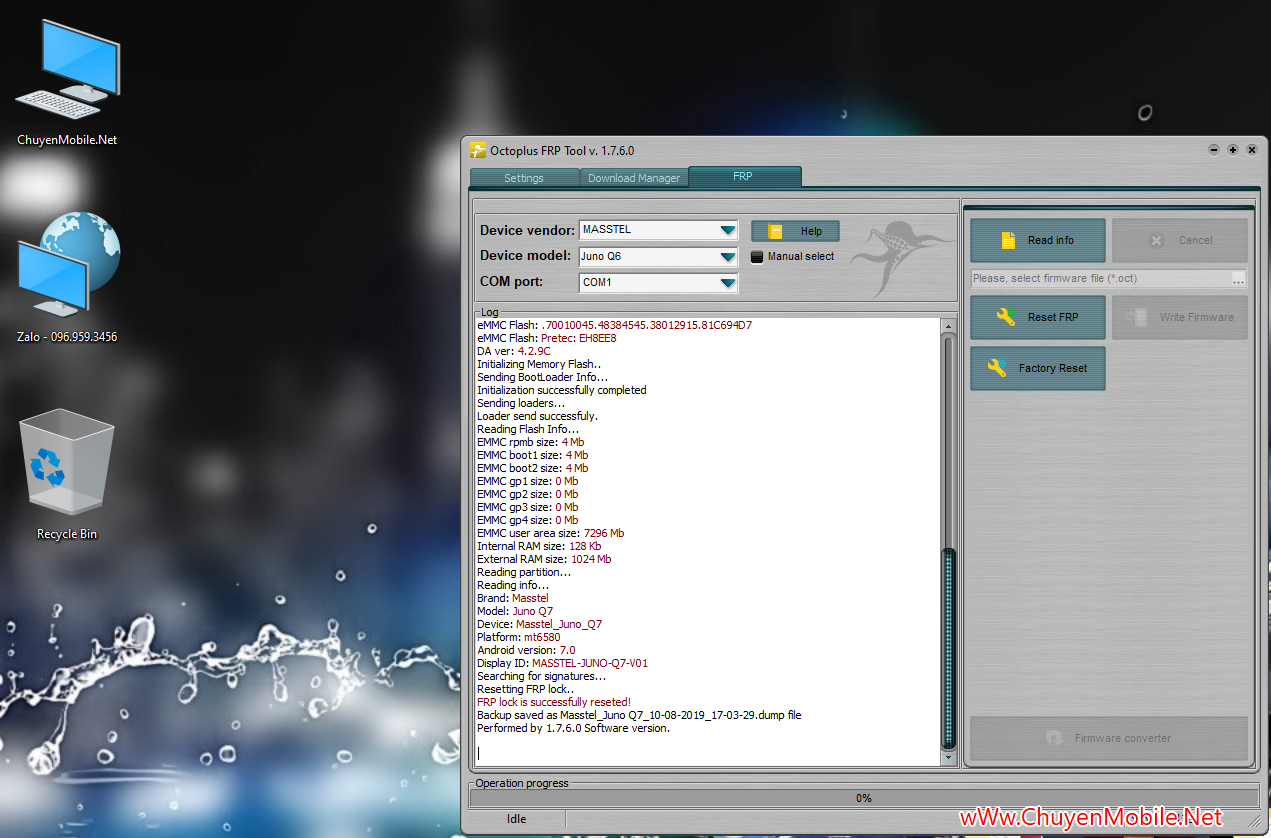
Task: Click the yellow Help book icon
Action: click(775, 231)
